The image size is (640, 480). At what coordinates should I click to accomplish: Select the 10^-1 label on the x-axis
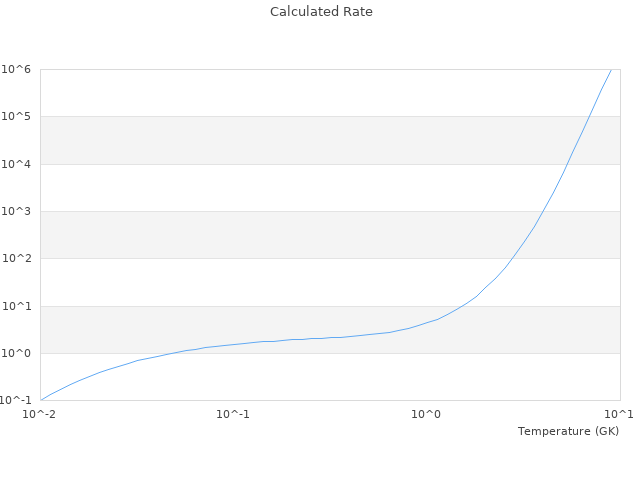pos(233,415)
